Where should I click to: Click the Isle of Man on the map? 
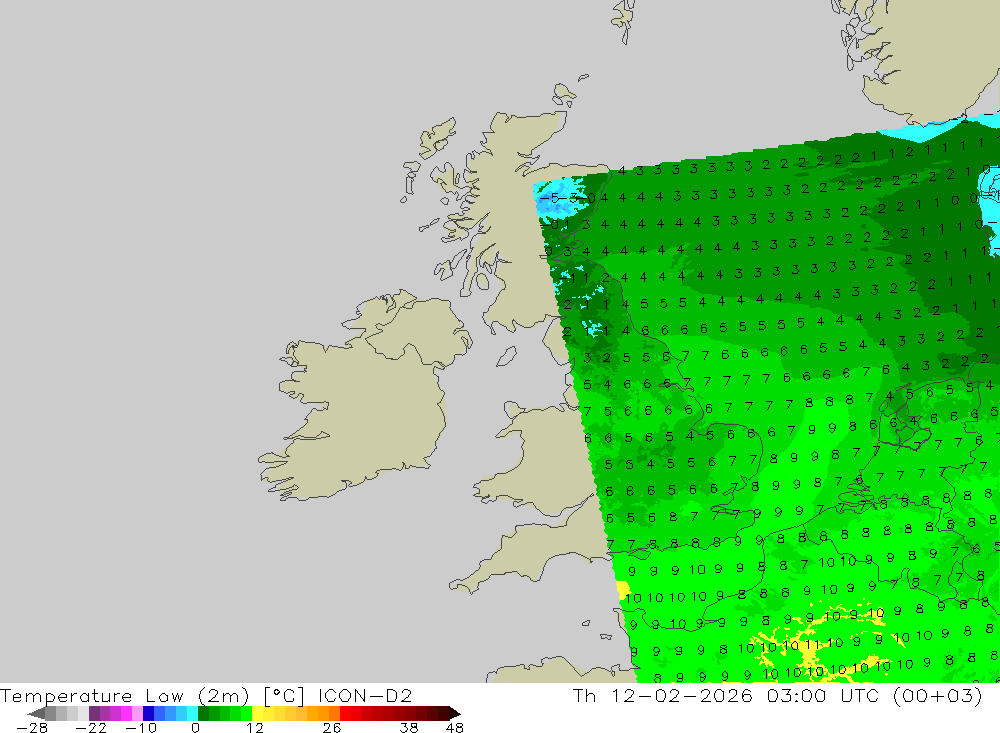(x=506, y=357)
